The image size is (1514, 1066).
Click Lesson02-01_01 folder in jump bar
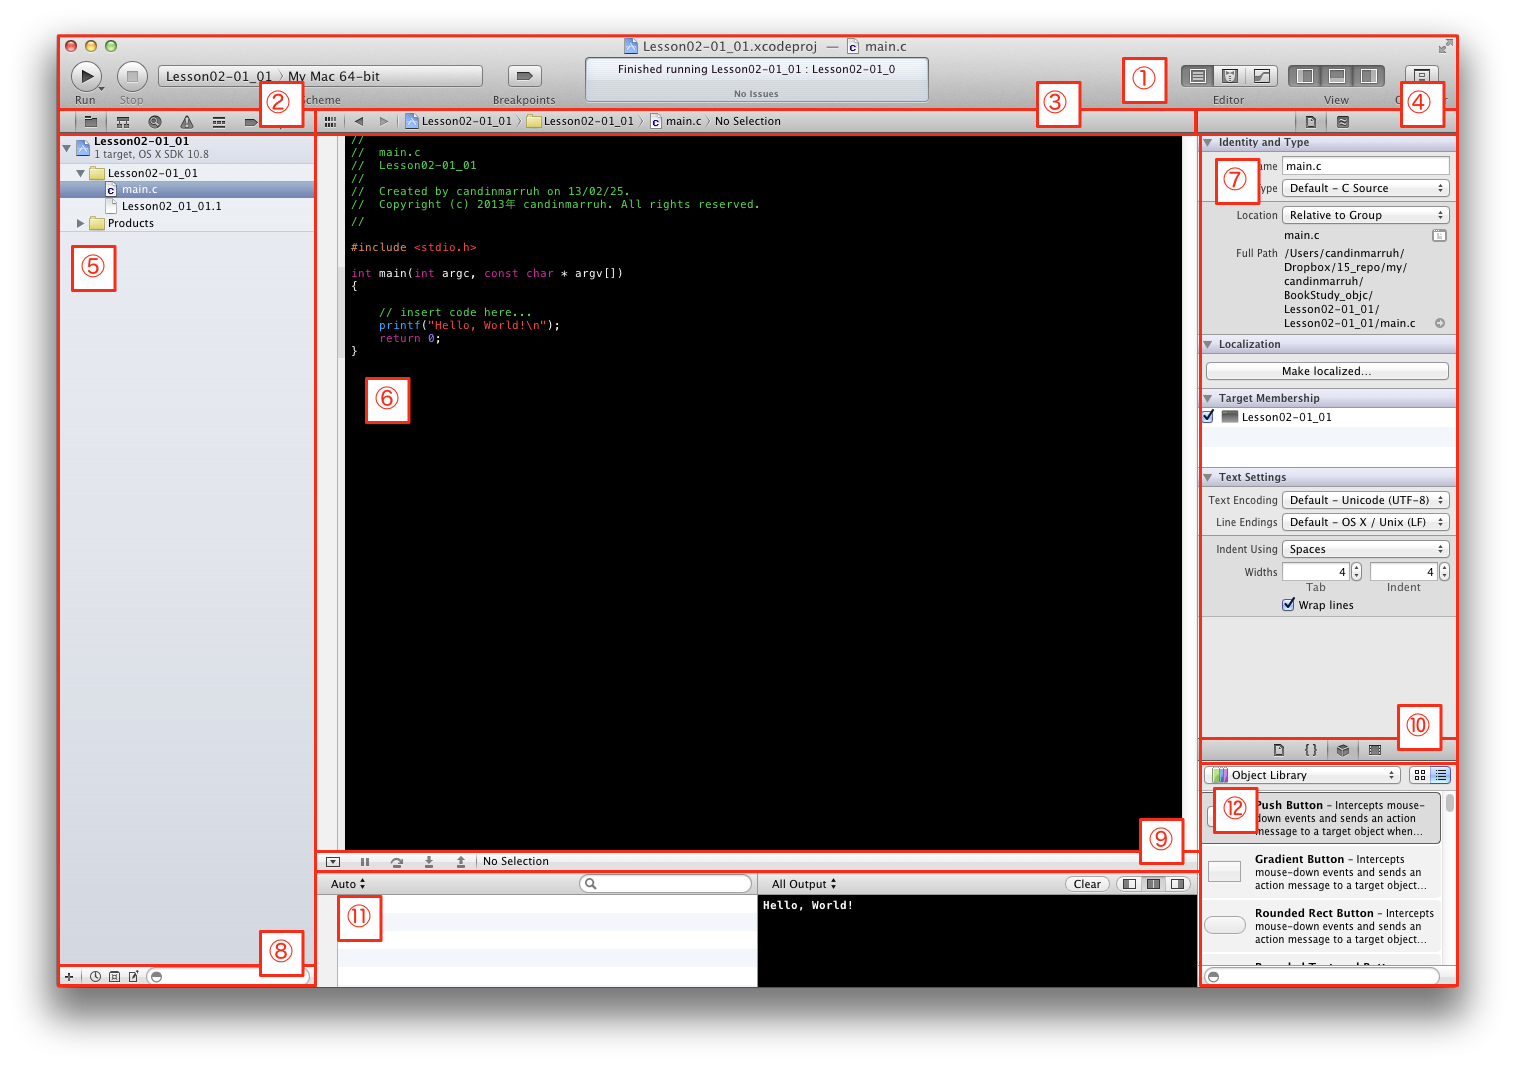[x=580, y=121]
